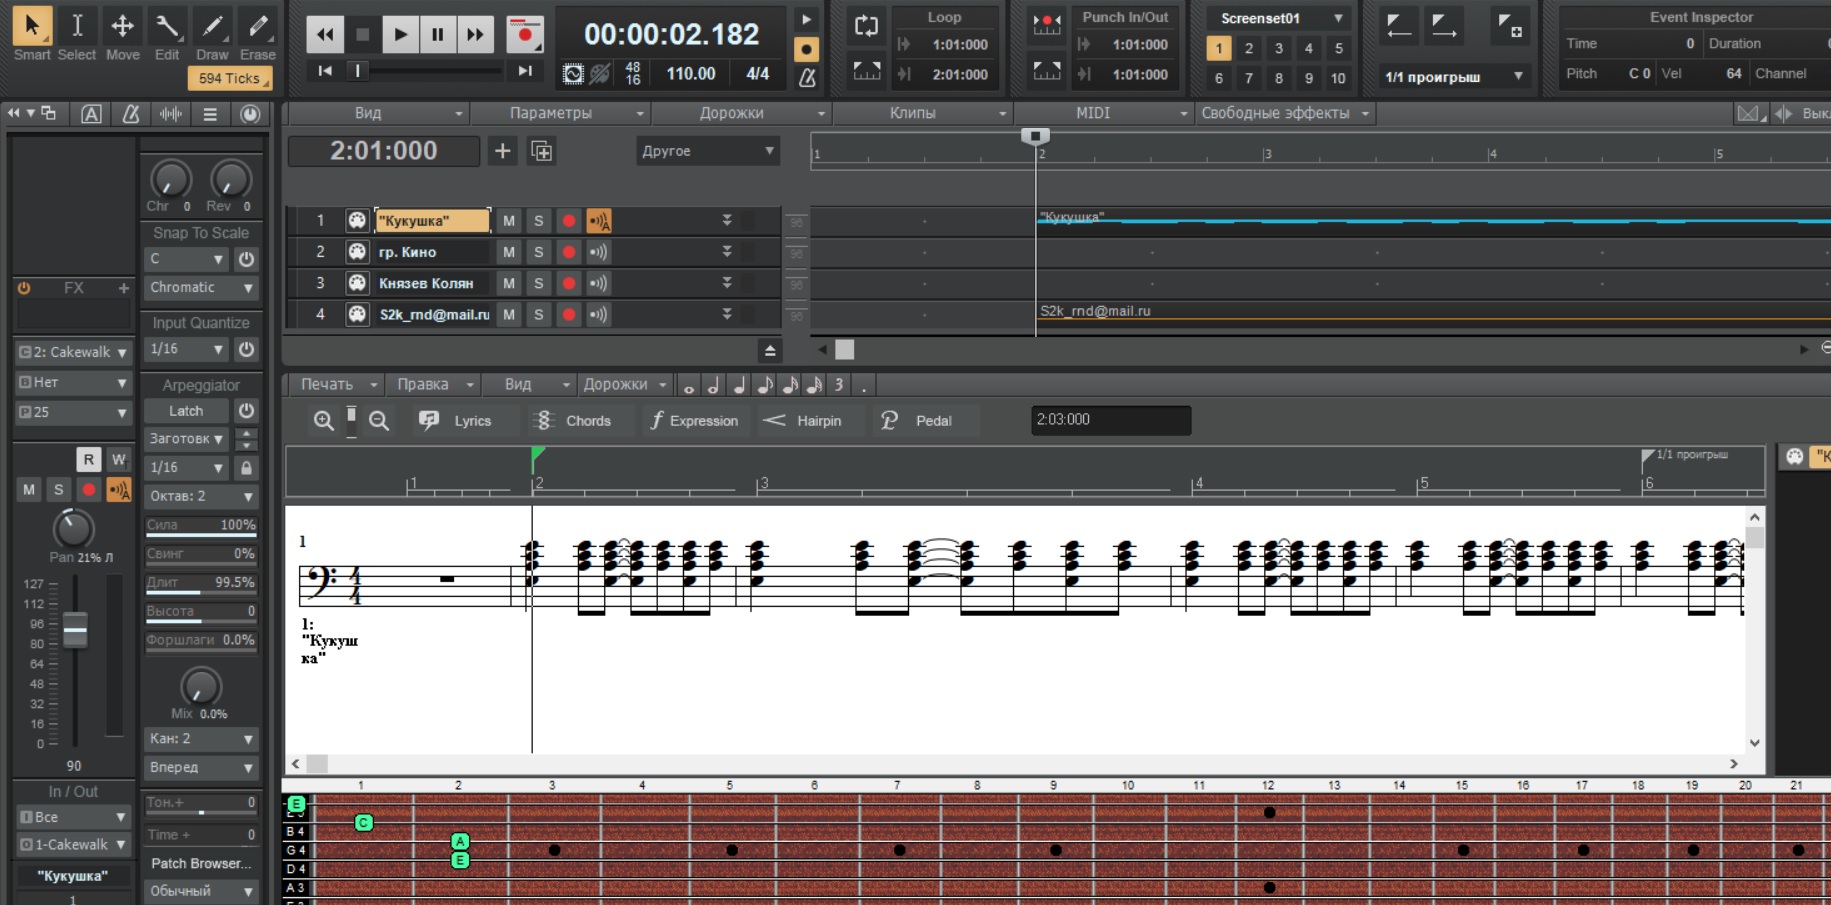1831x905 pixels.
Task: Open the 1/1 проигрыш marker dropdown
Action: pyautogui.click(x=1454, y=76)
